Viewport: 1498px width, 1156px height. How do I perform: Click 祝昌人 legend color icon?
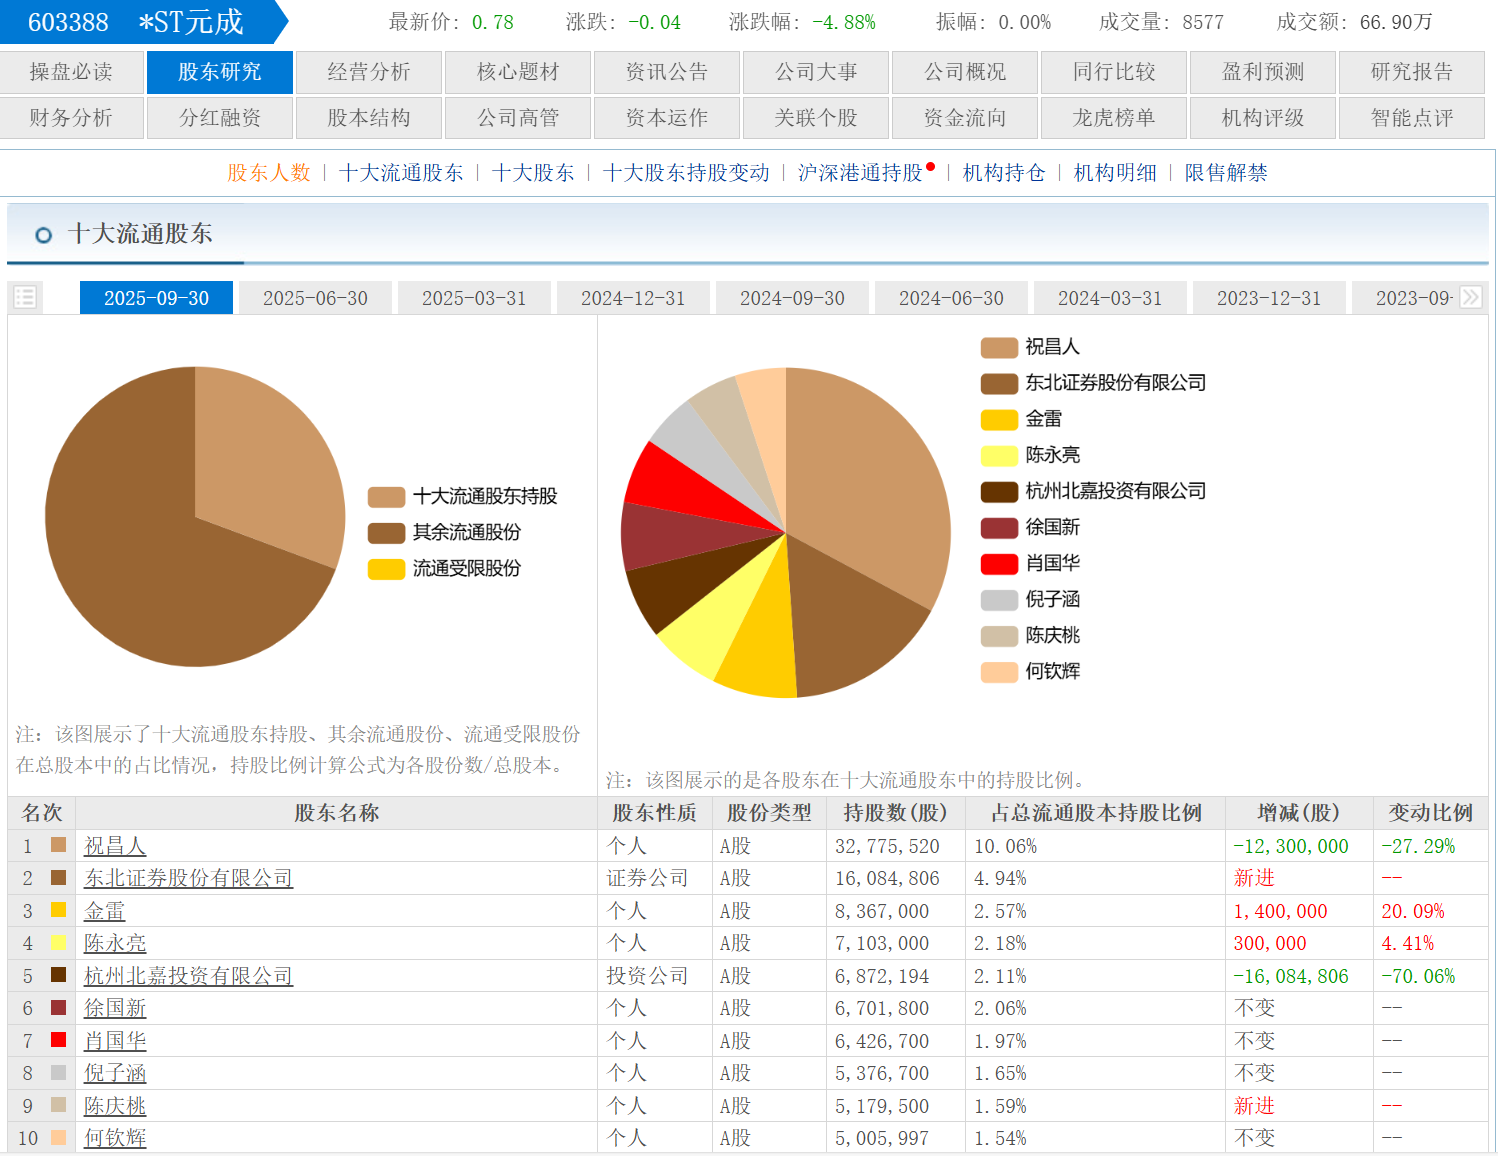998,347
